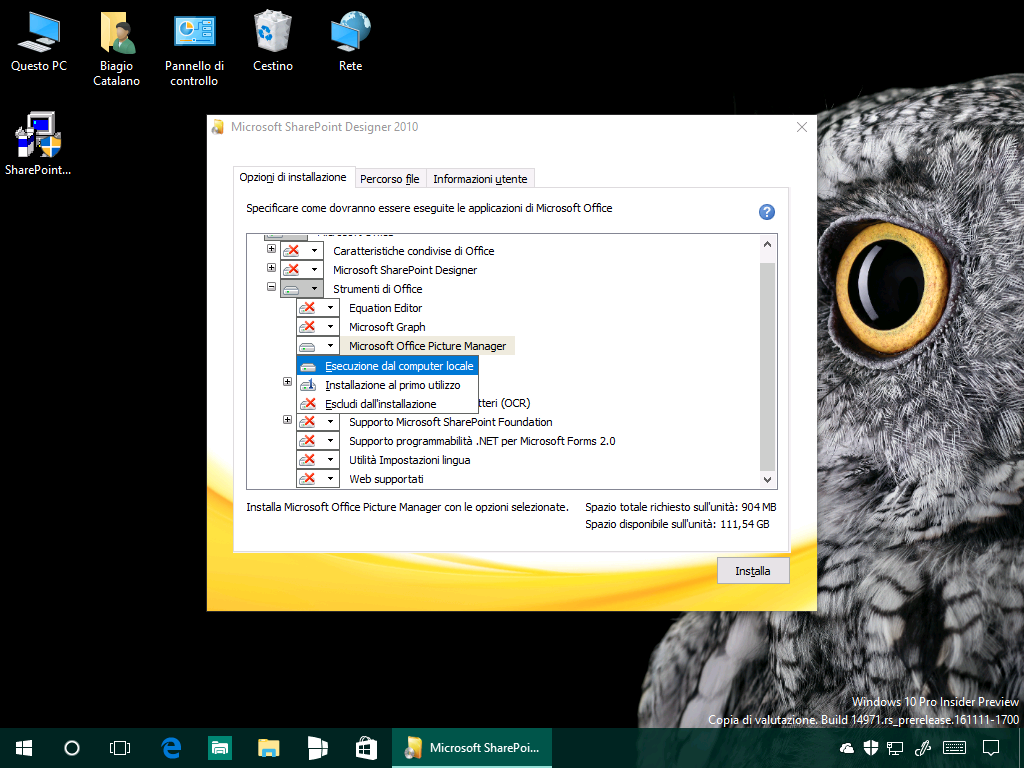The image size is (1024, 768).
Task: Open Biagio Catalano user folder icon
Action: 116,49
